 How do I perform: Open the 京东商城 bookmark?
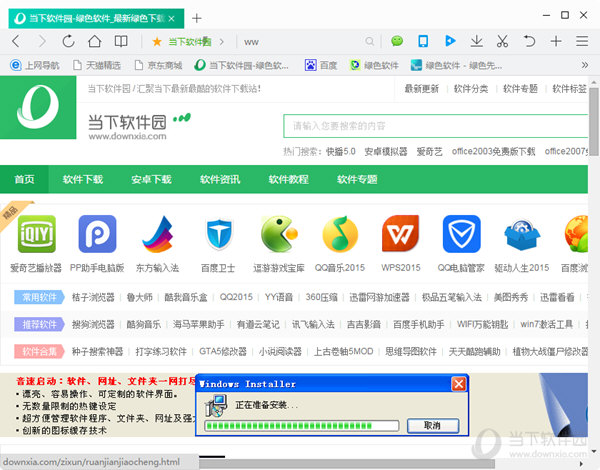158,65
